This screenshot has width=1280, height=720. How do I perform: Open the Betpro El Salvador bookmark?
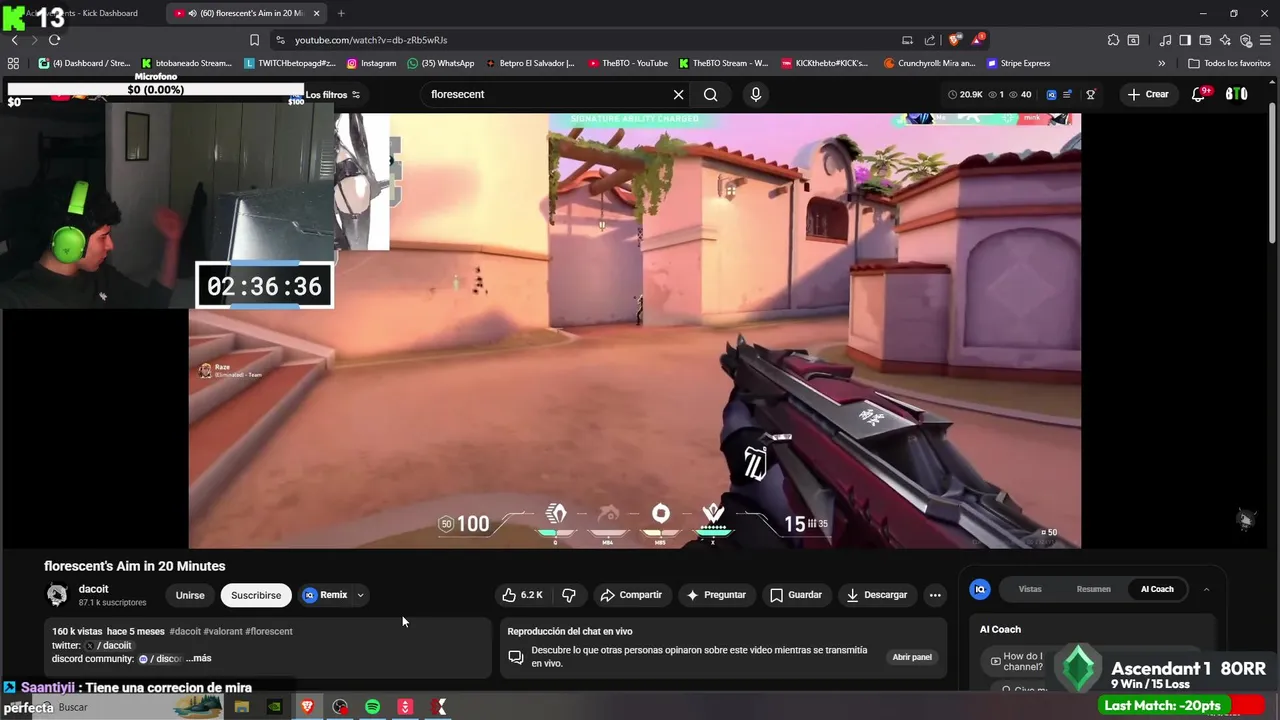tap(530, 63)
